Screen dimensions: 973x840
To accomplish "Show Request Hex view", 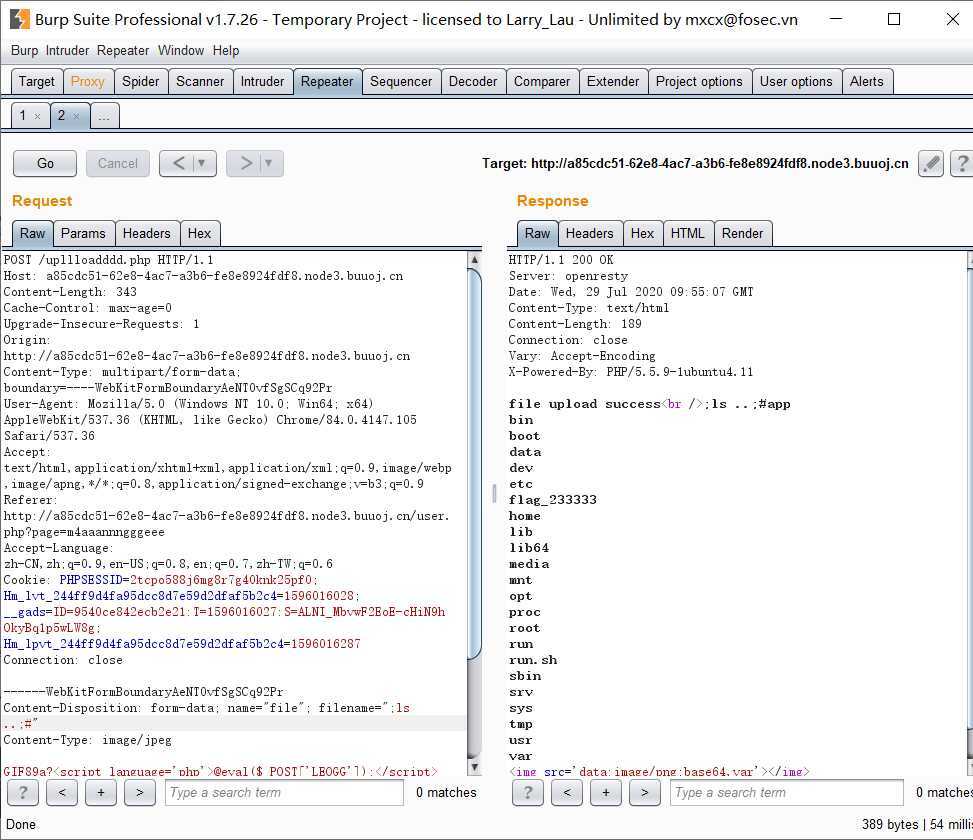I will (x=199, y=233).
